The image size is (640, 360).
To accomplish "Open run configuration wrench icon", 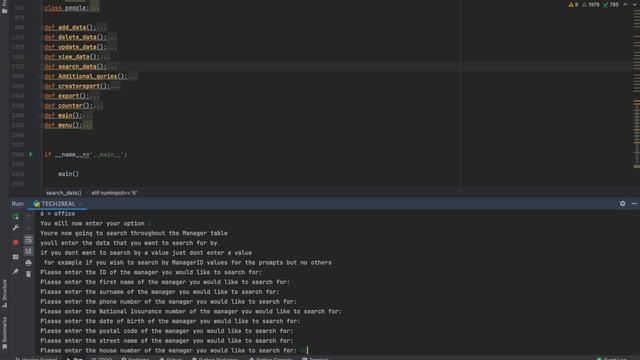I will click(x=16, y=228).
